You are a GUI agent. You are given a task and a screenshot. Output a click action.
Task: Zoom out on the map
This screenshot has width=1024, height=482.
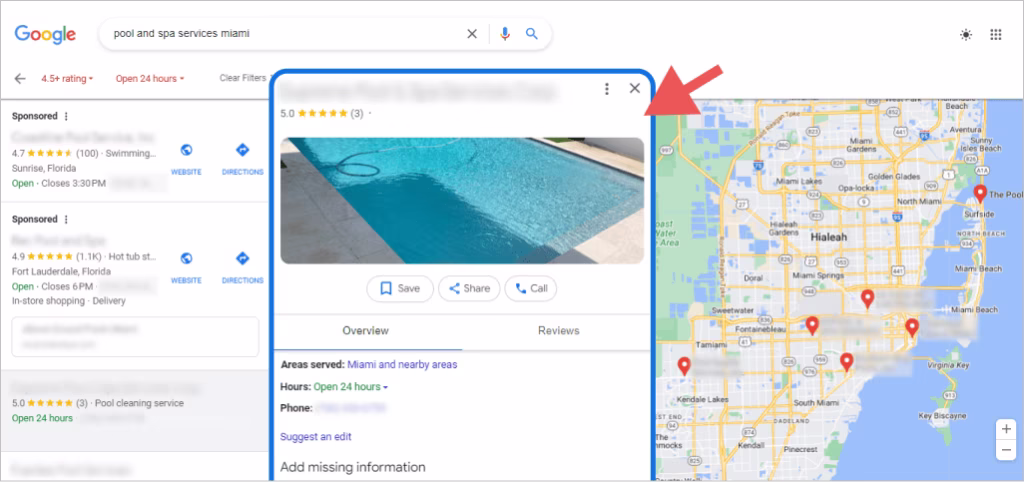(1006, 450)
